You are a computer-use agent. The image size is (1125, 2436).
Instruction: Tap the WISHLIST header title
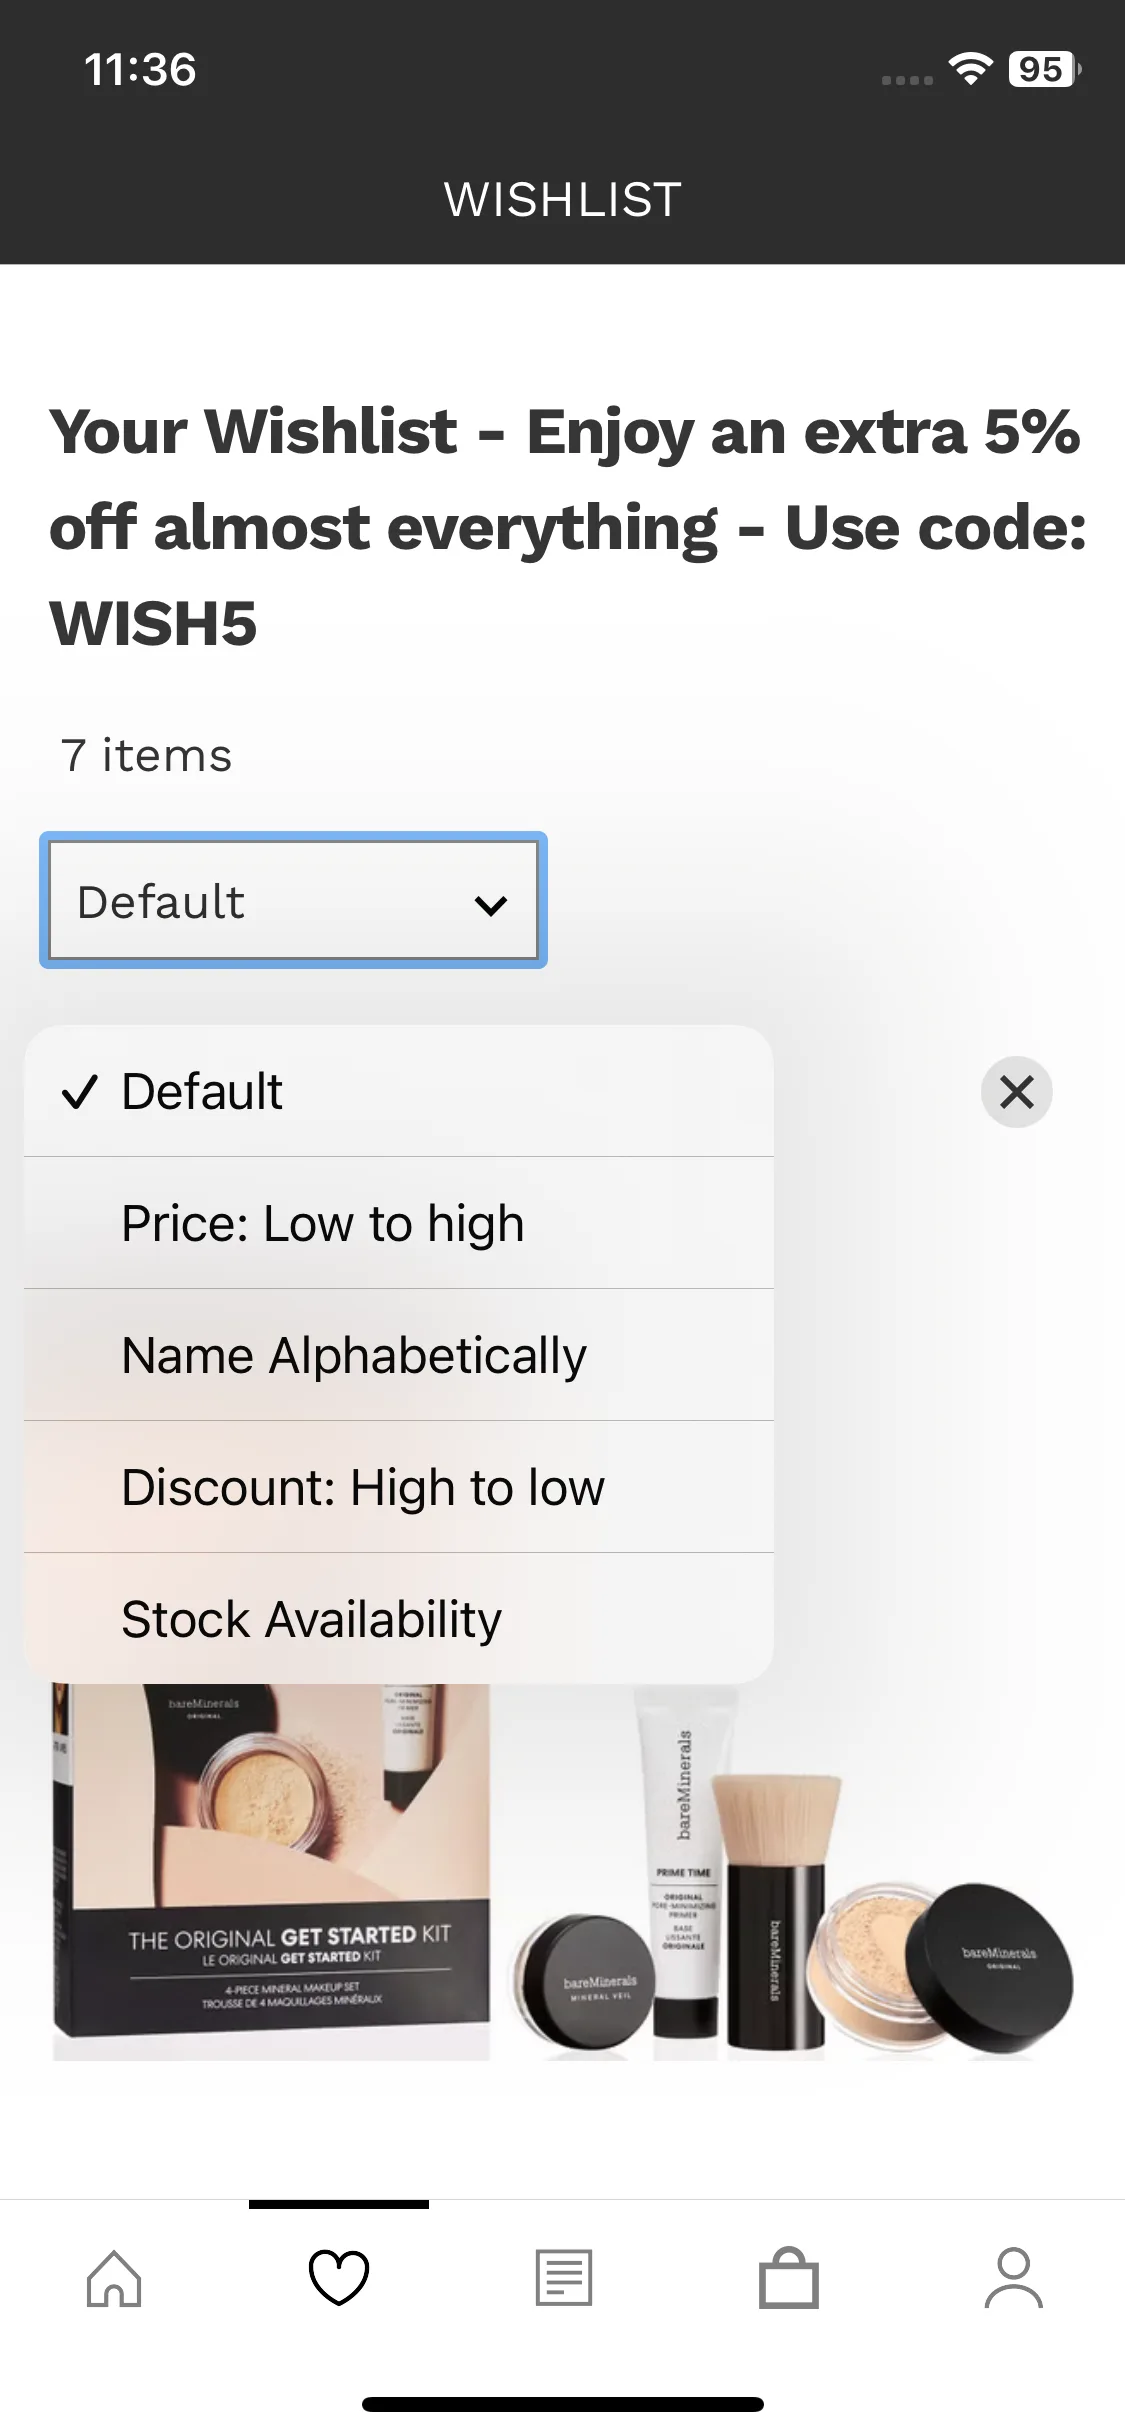(563, 199)
